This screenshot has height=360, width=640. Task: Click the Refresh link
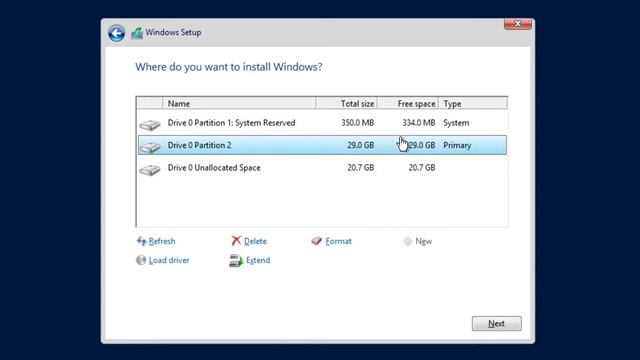162,241
